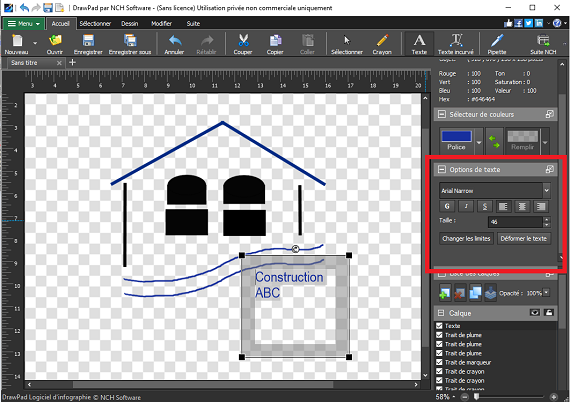The image size is (570, 402).
Task: Toggle the lock icon in Calque header
Action: click(549, 313)
